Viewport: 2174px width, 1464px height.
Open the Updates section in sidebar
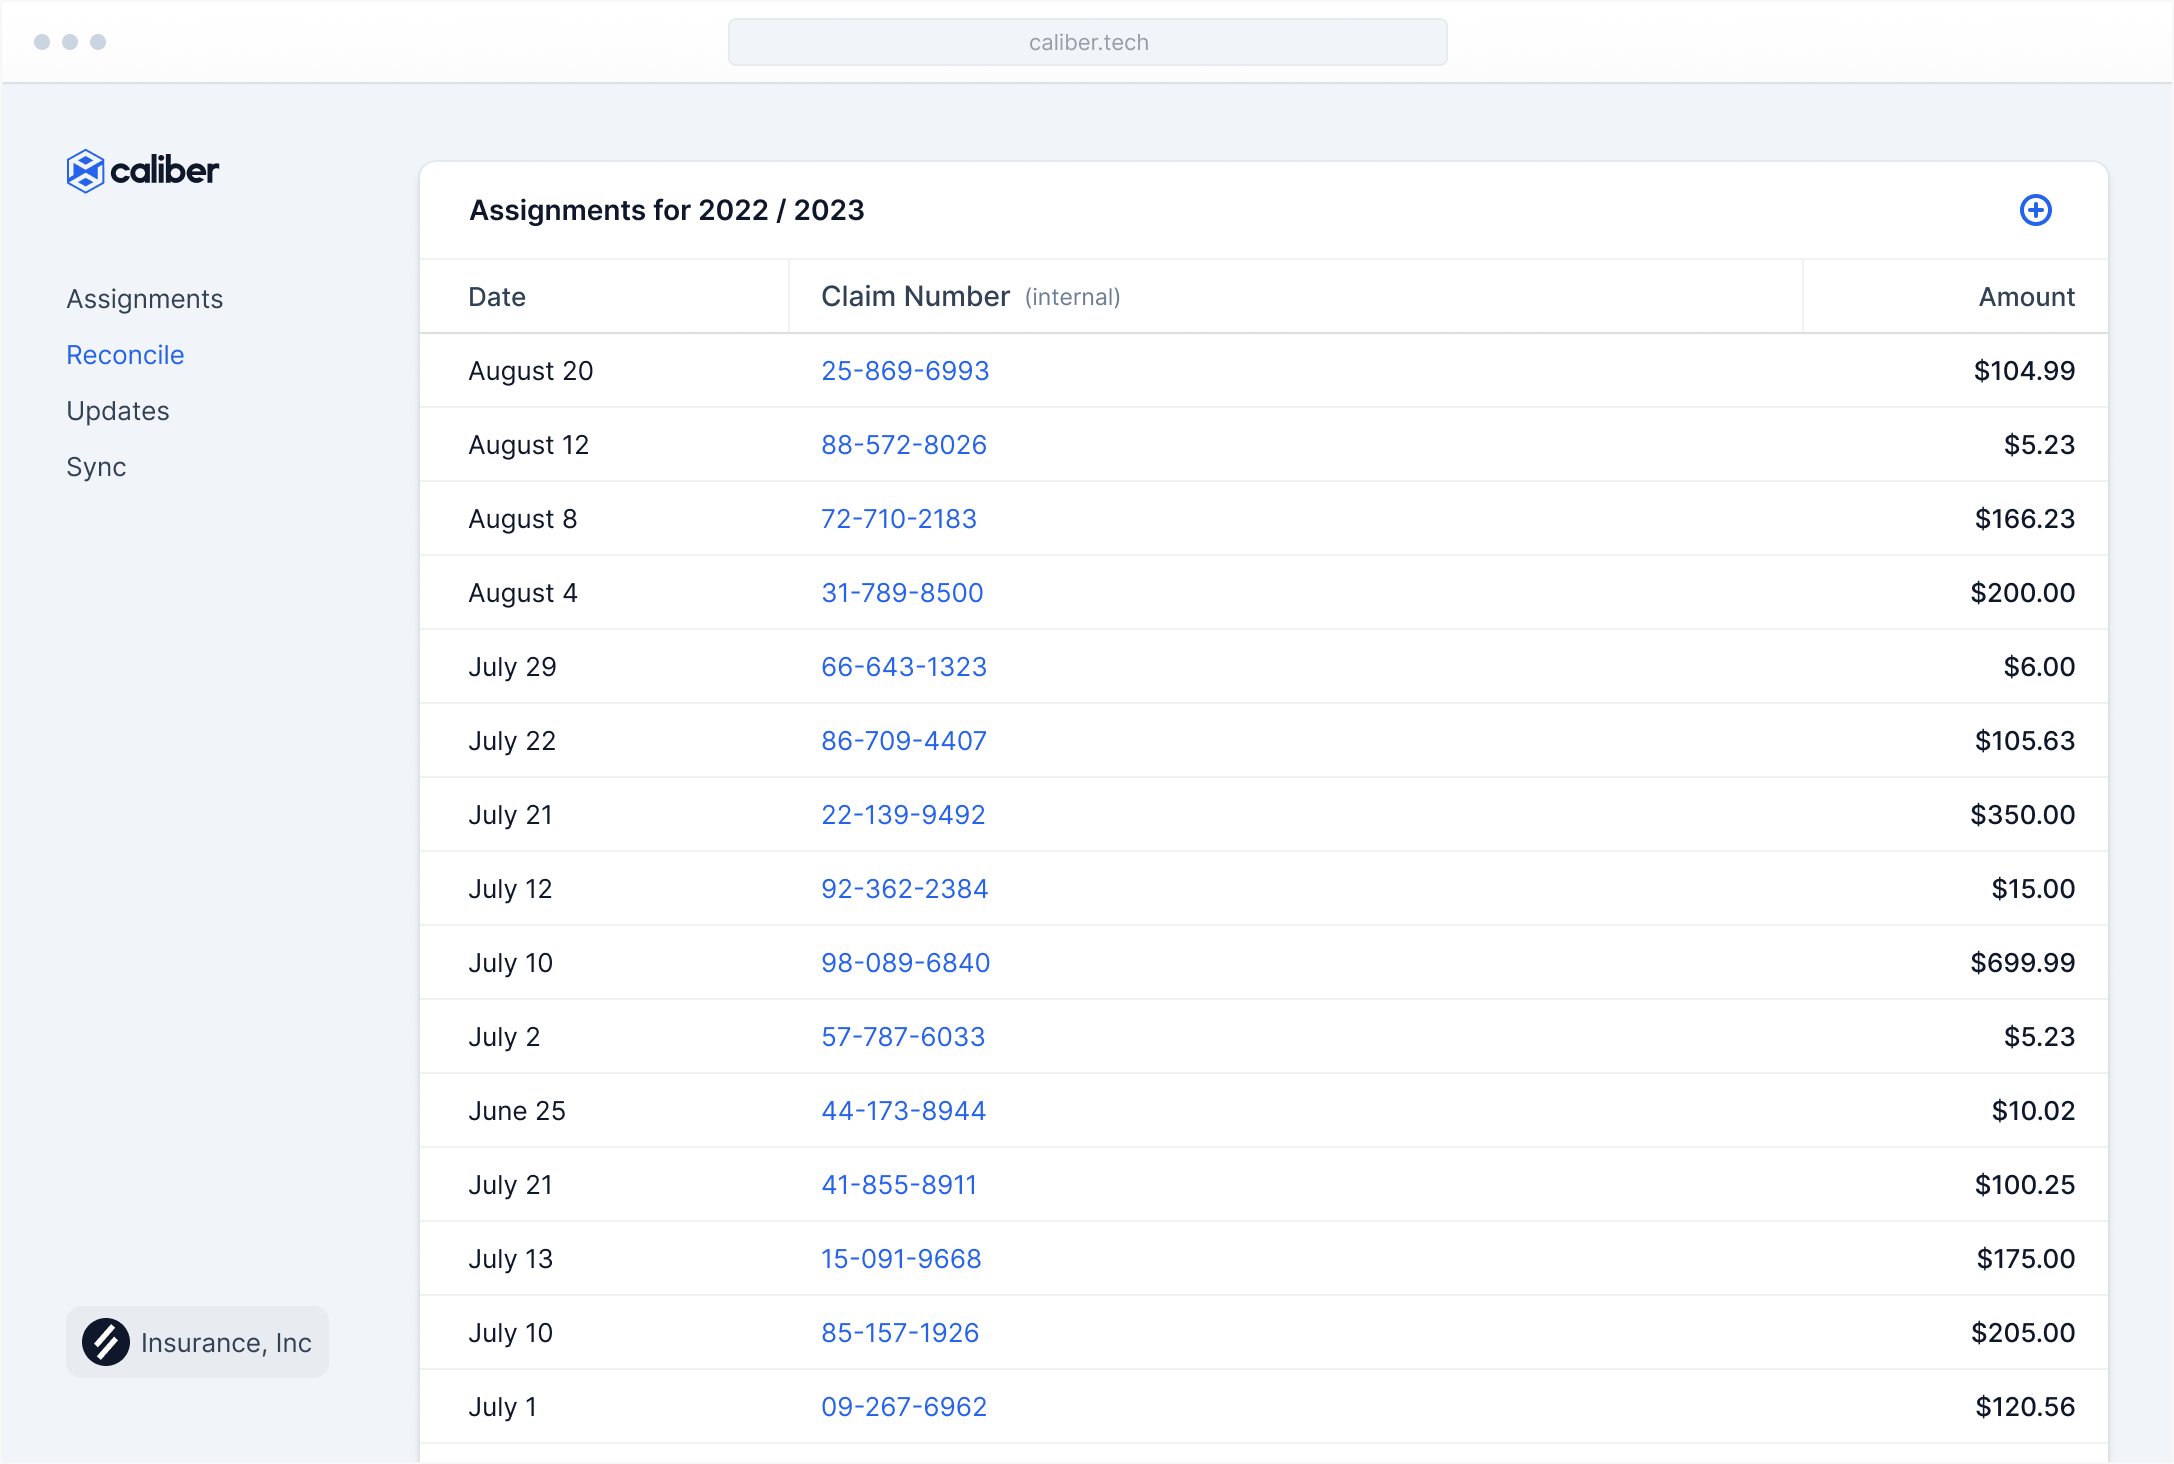pos(118,411)
